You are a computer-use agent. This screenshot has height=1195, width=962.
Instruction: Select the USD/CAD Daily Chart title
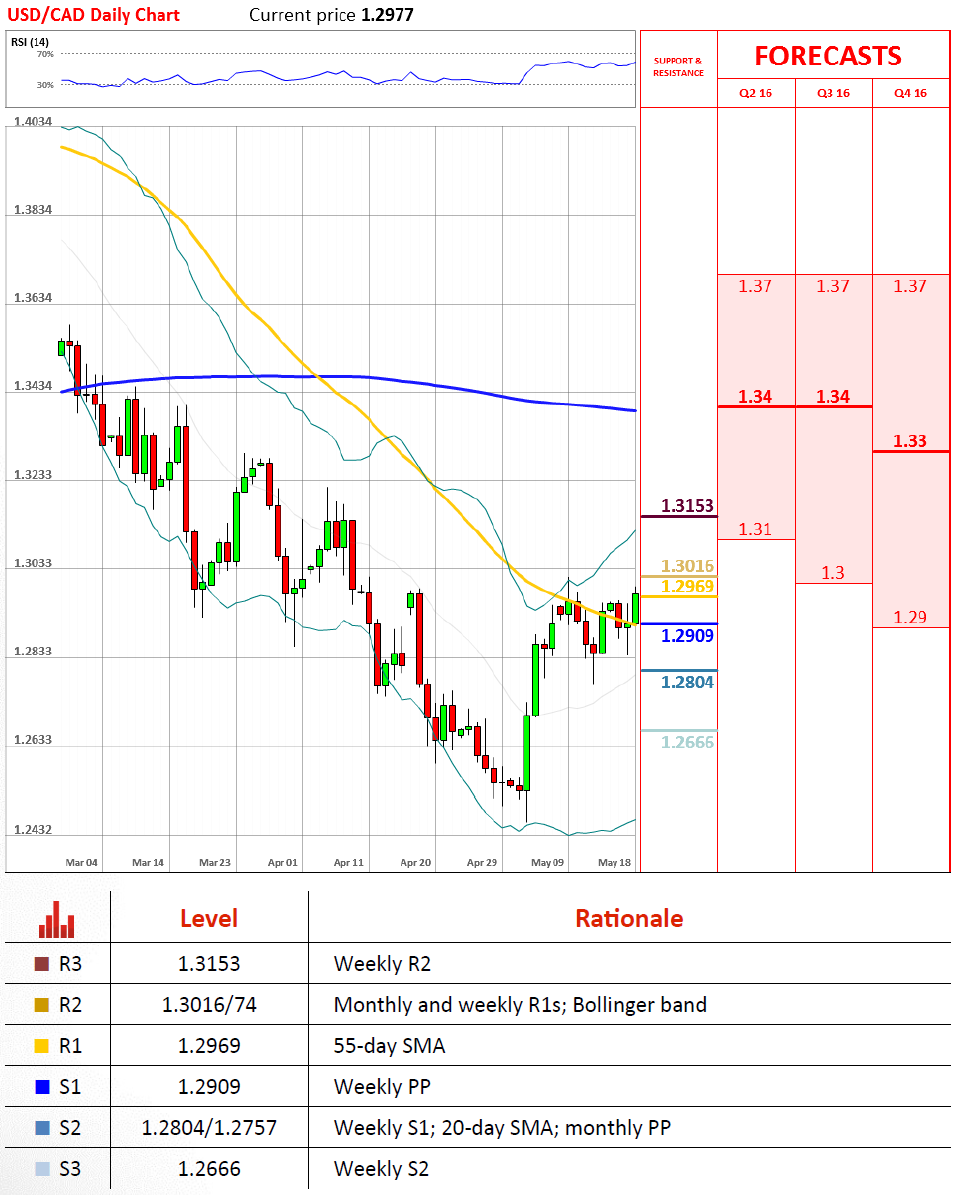click(93, 15)
